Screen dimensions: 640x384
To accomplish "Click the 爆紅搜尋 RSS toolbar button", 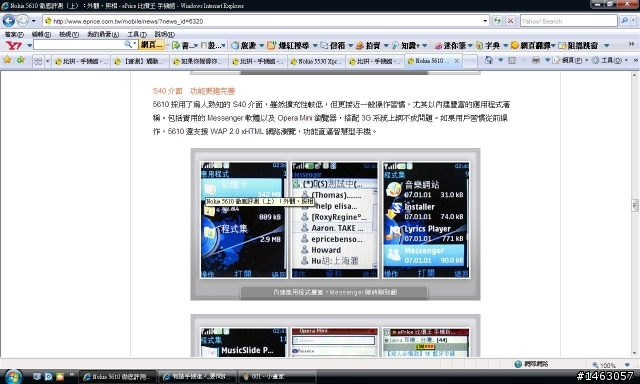I will click(288, 45).
